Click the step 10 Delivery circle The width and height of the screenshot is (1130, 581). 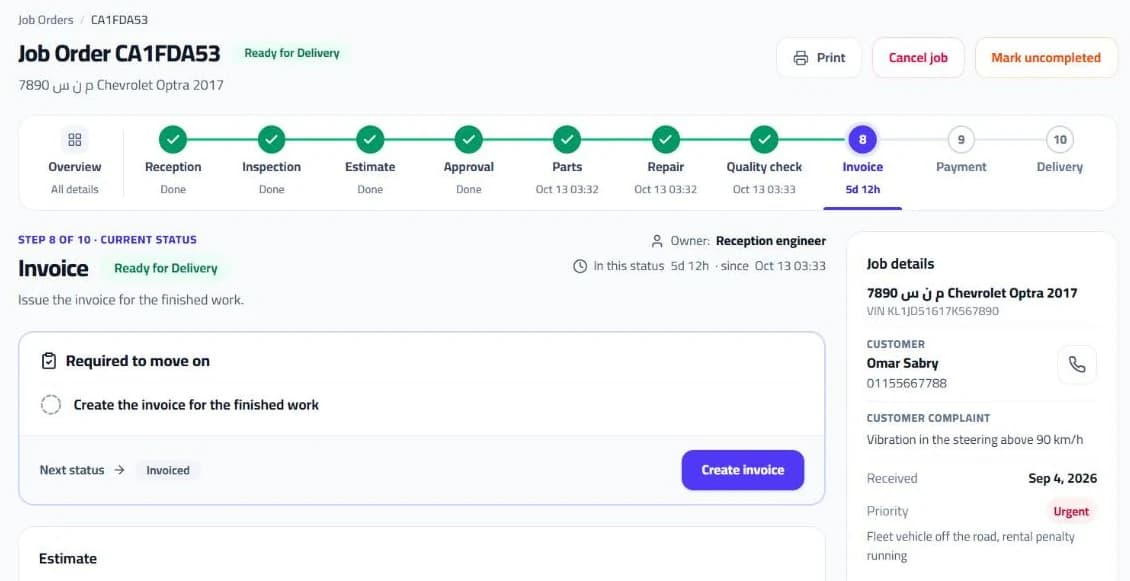[x=1060, y=139]
